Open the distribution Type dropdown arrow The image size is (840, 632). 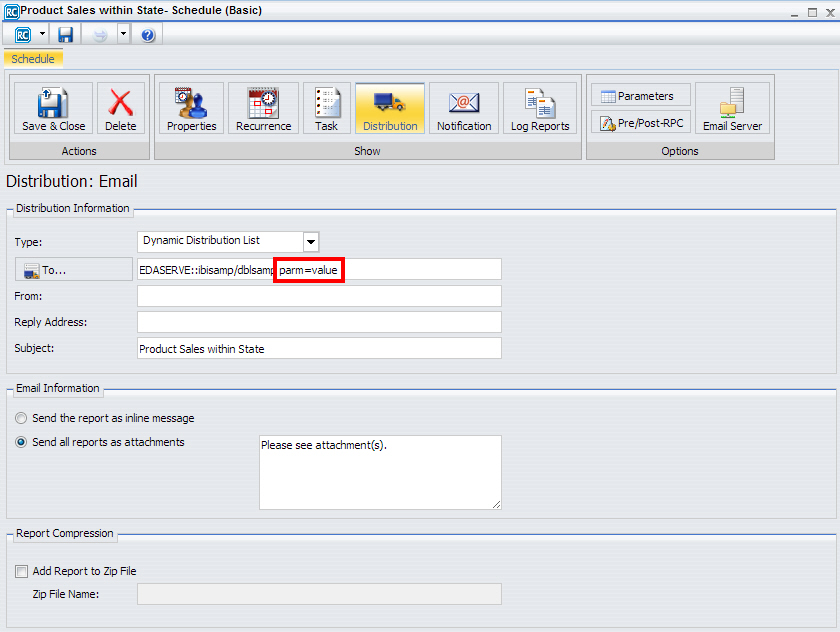pos(311,242)
